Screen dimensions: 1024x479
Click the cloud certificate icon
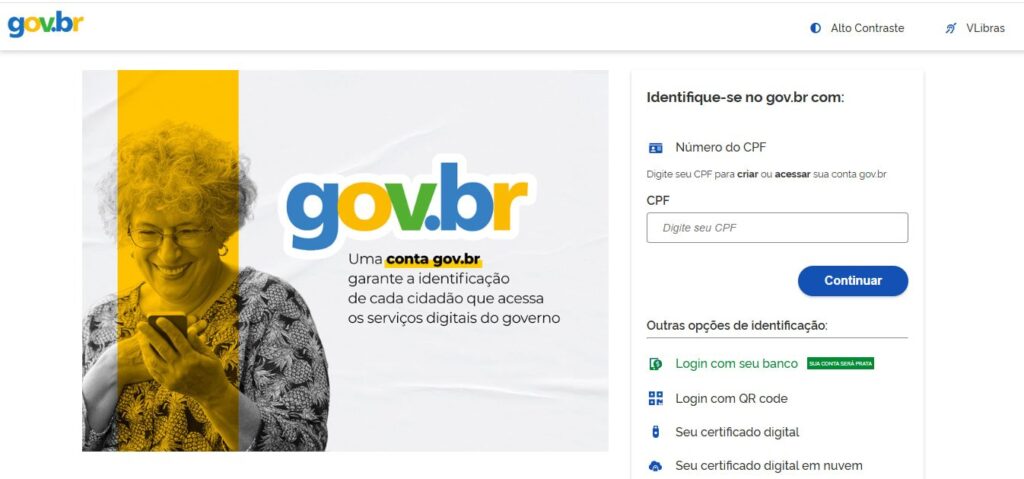coord(655,466)
